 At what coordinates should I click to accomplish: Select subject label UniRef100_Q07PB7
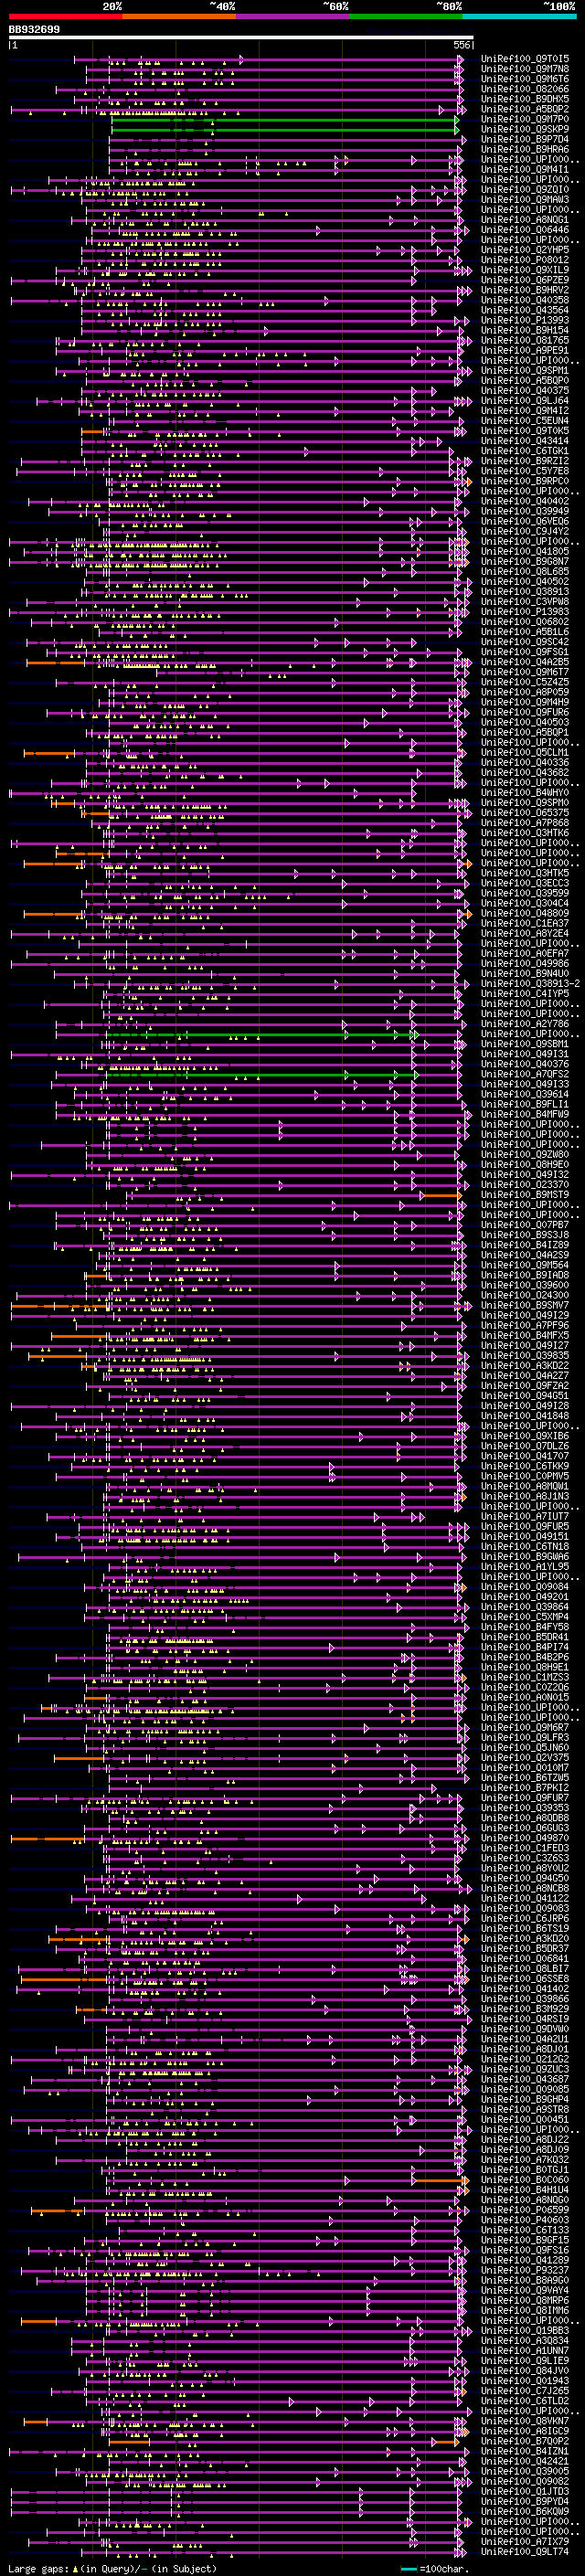point(525,1225)
